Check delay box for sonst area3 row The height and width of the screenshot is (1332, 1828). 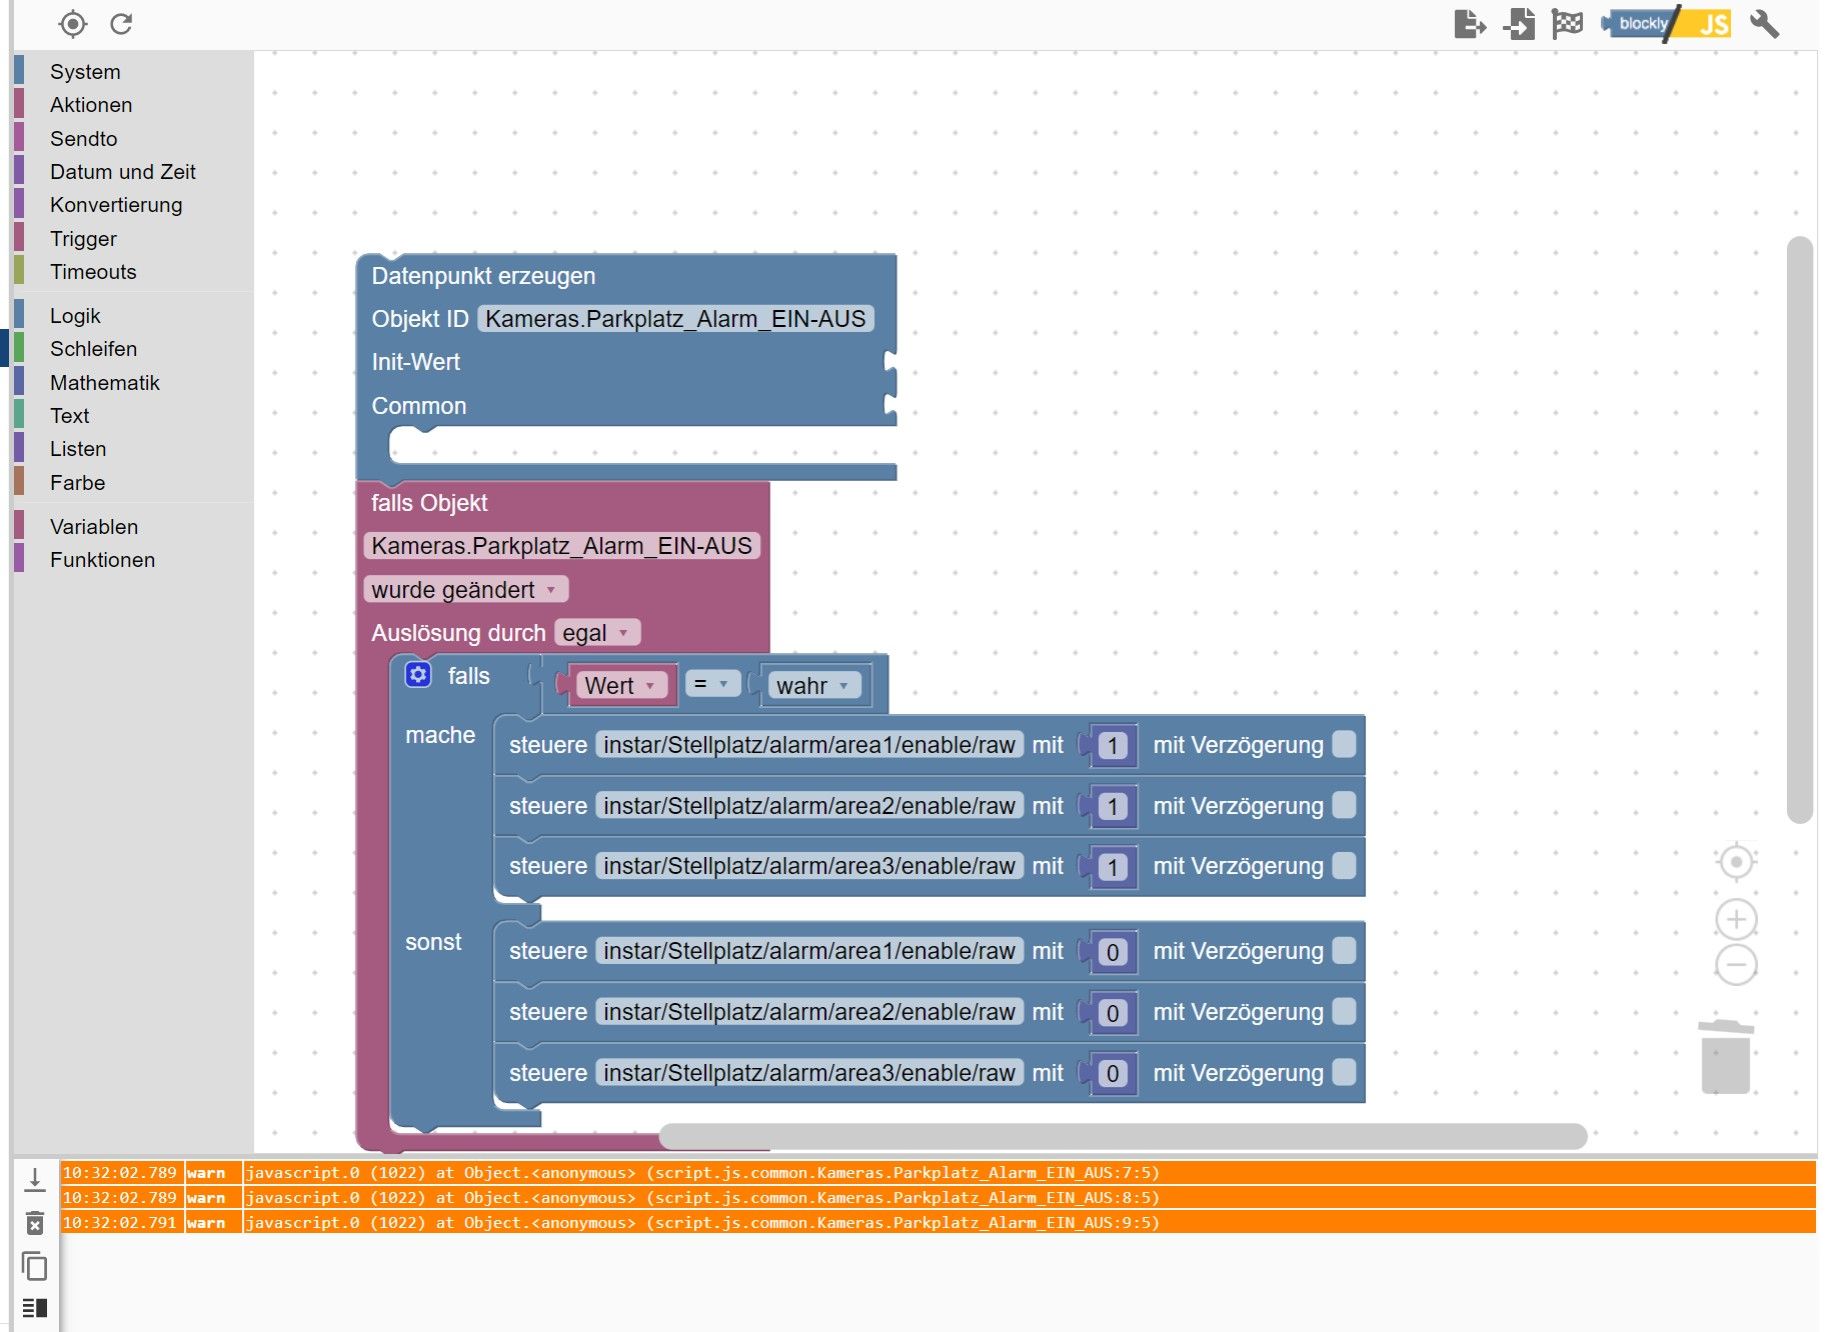coord(1345,1072)
